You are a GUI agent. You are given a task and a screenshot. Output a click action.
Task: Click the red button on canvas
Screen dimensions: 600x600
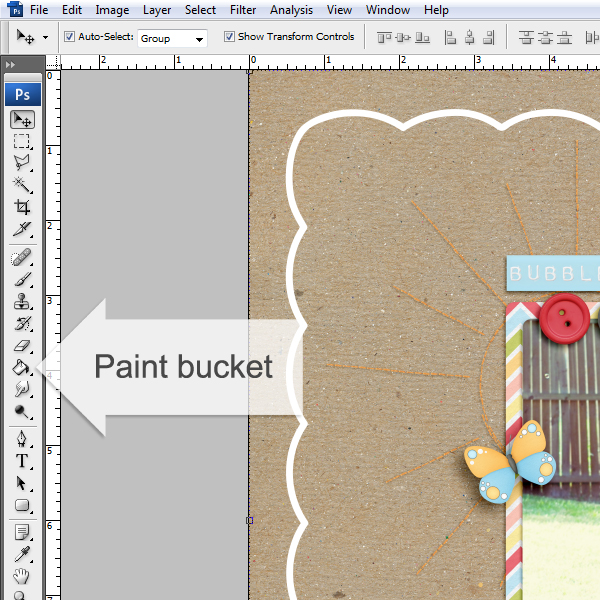click(x=564, y=318)
